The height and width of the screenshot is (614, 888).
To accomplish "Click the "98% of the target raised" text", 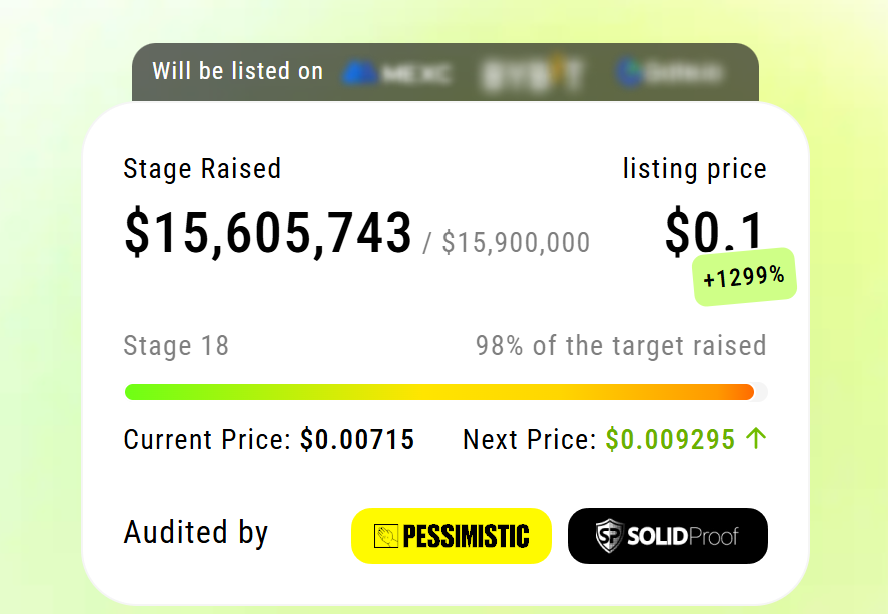I will coord(620,346).
